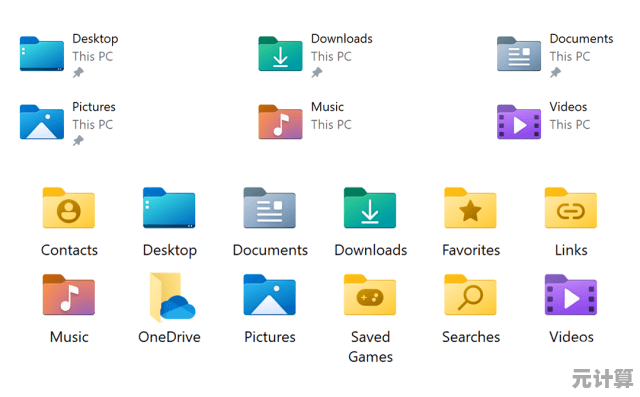Select the "Music" name above "This PC"
This screenshot has width=640, height=397.
[x=327, y=106]
